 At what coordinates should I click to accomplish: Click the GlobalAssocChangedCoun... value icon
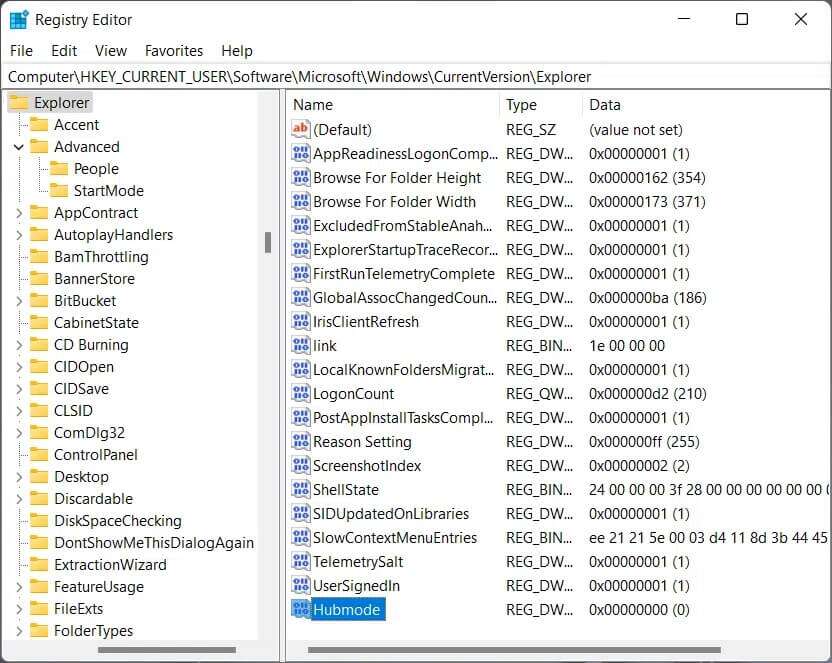300,297
